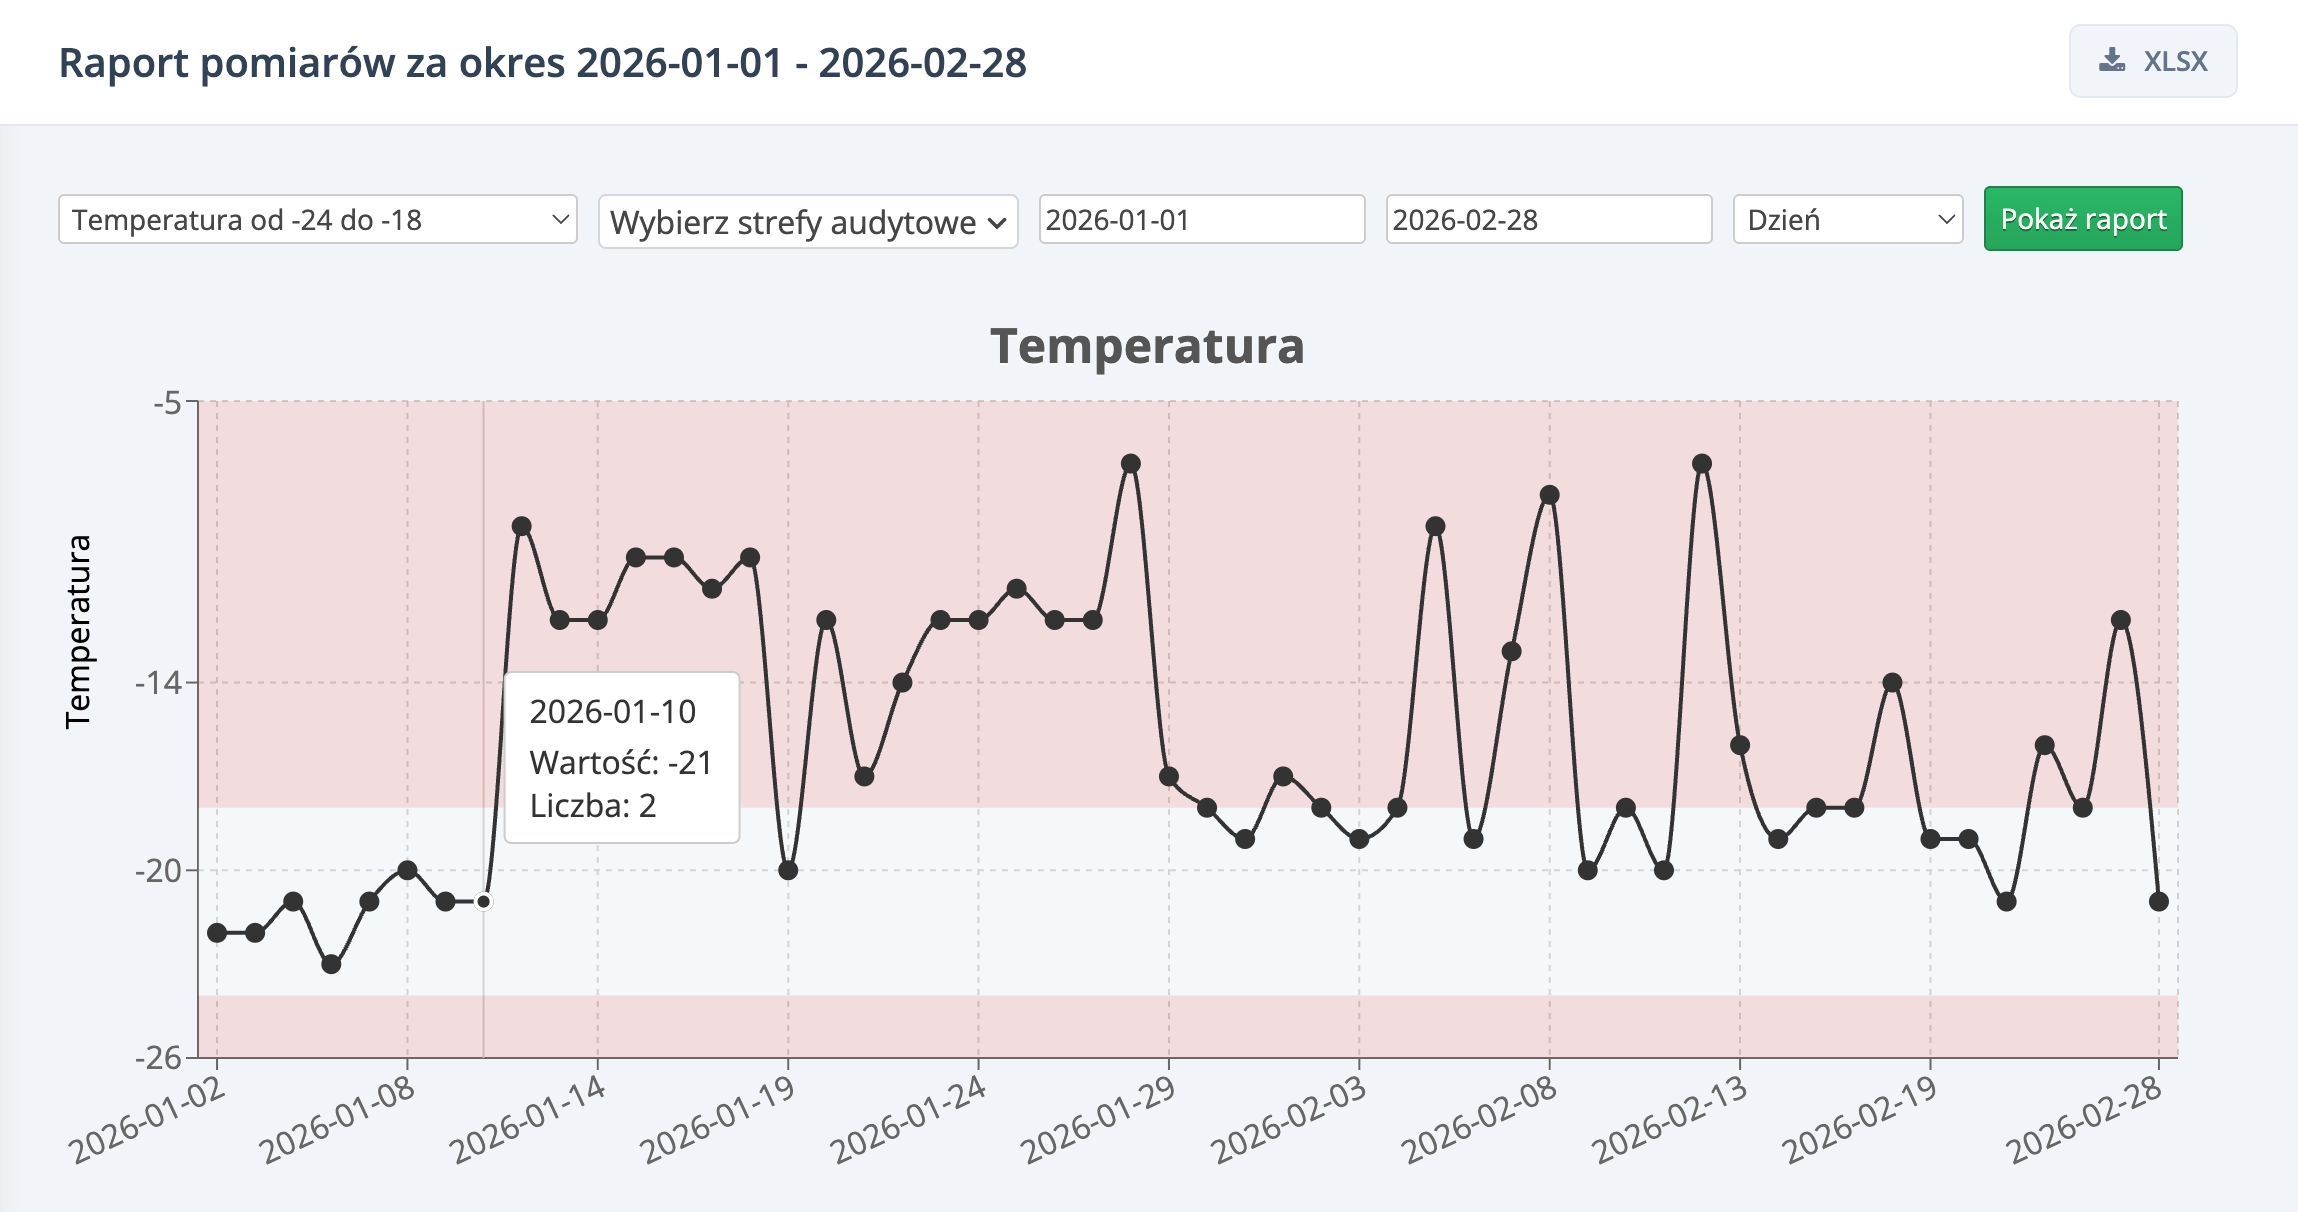Click the first data point on 2026-01-02
Screen dimensions: 2298x1212
tap(217, 933)
